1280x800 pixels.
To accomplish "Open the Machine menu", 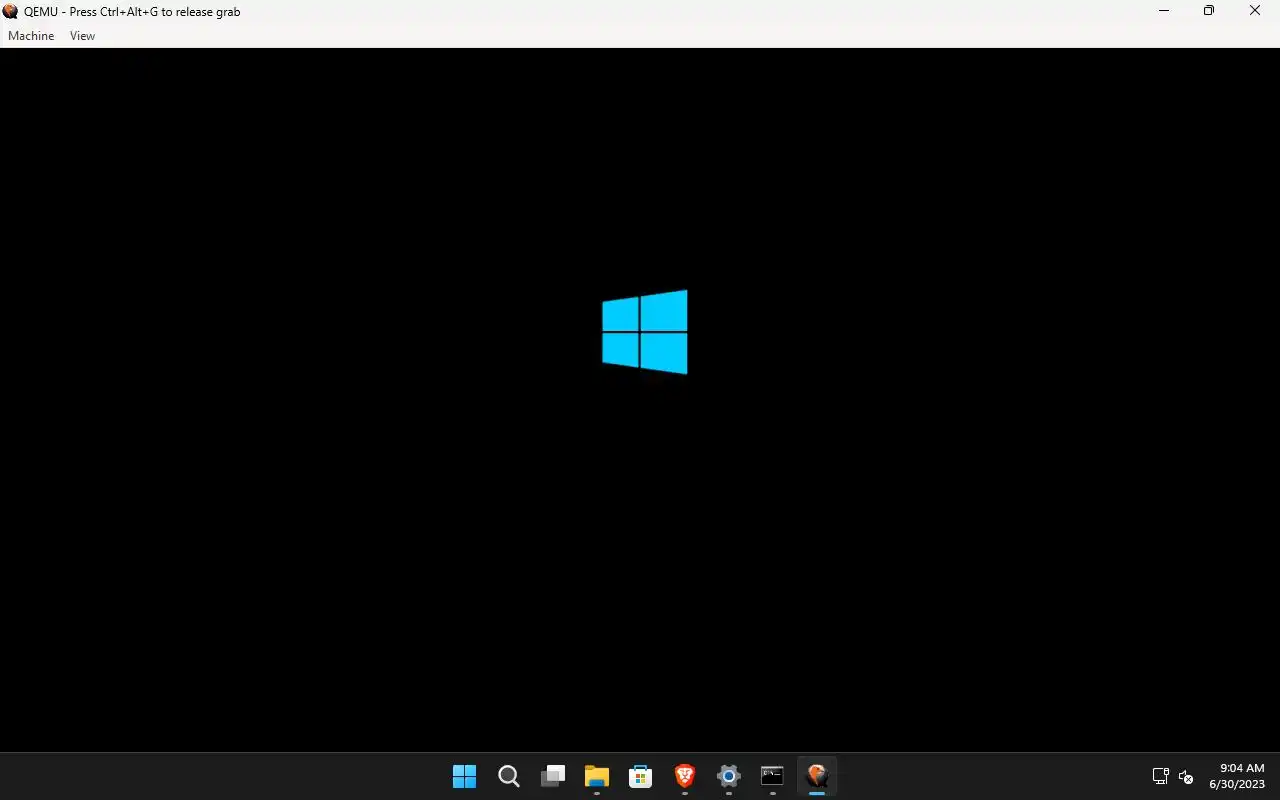I will click(x=31, y=36).
